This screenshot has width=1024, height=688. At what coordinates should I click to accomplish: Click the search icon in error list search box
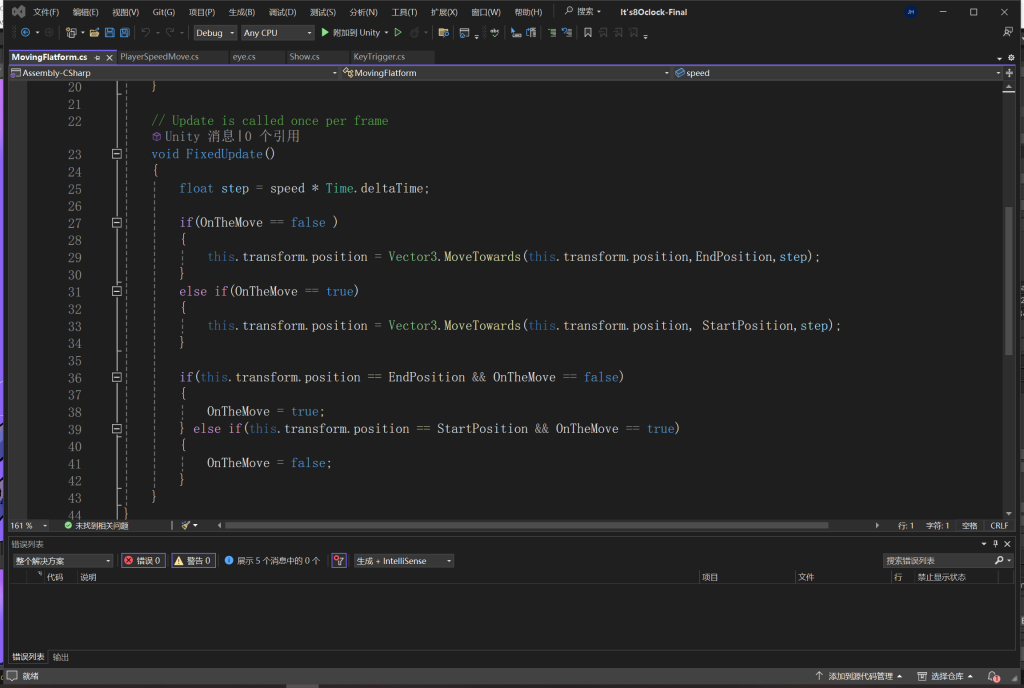coord(999,561)
